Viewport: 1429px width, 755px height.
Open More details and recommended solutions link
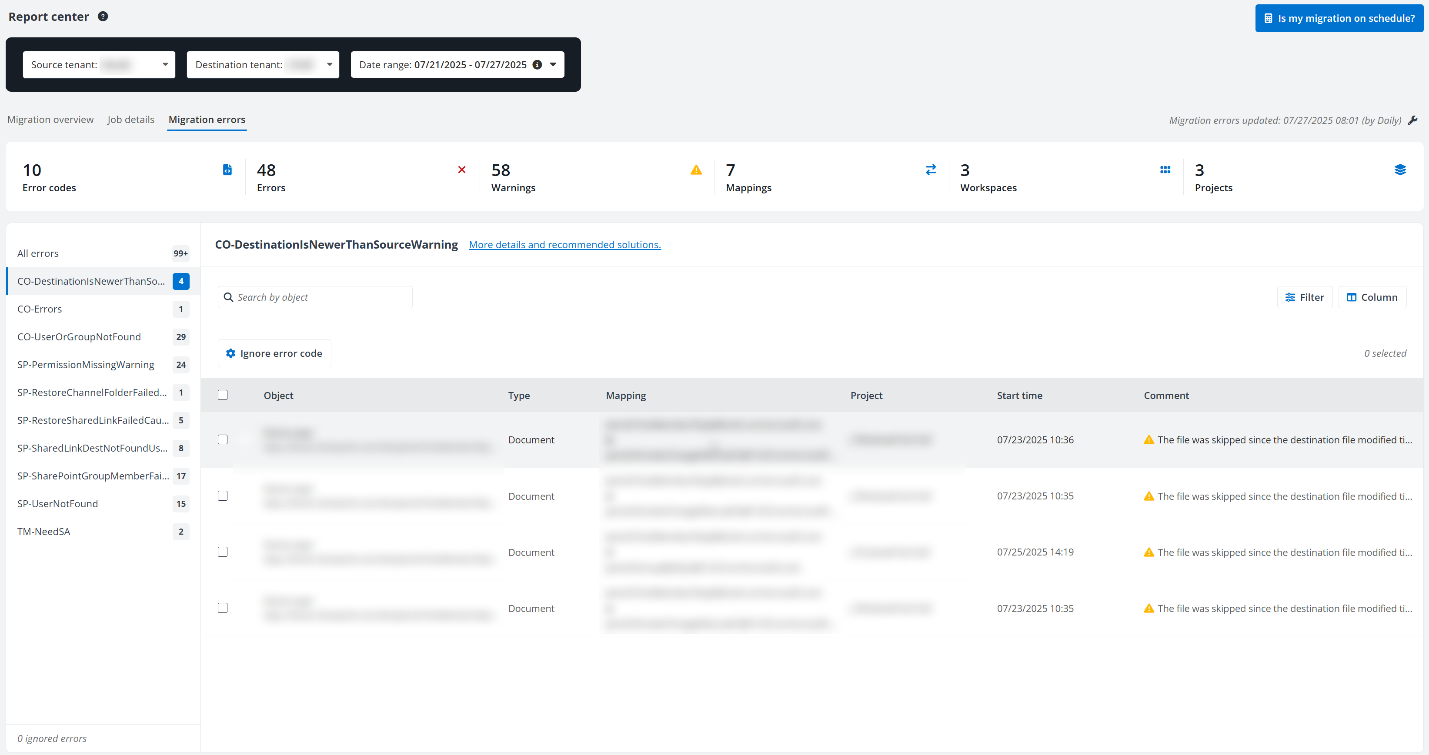[564, 244]
